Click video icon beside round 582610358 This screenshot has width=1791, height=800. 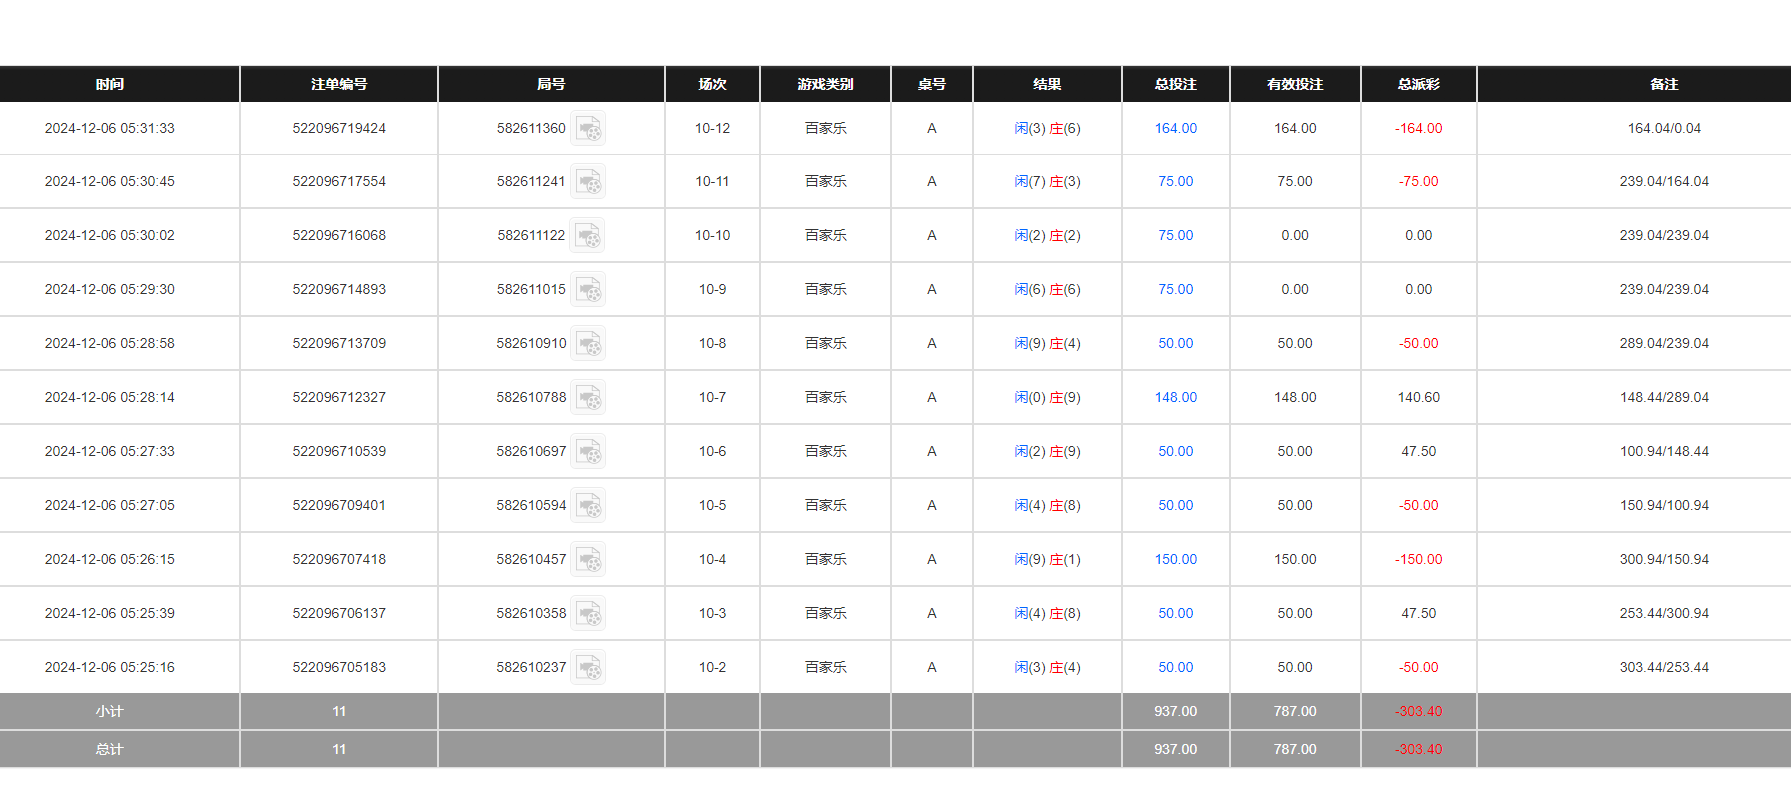click(588, 614)
